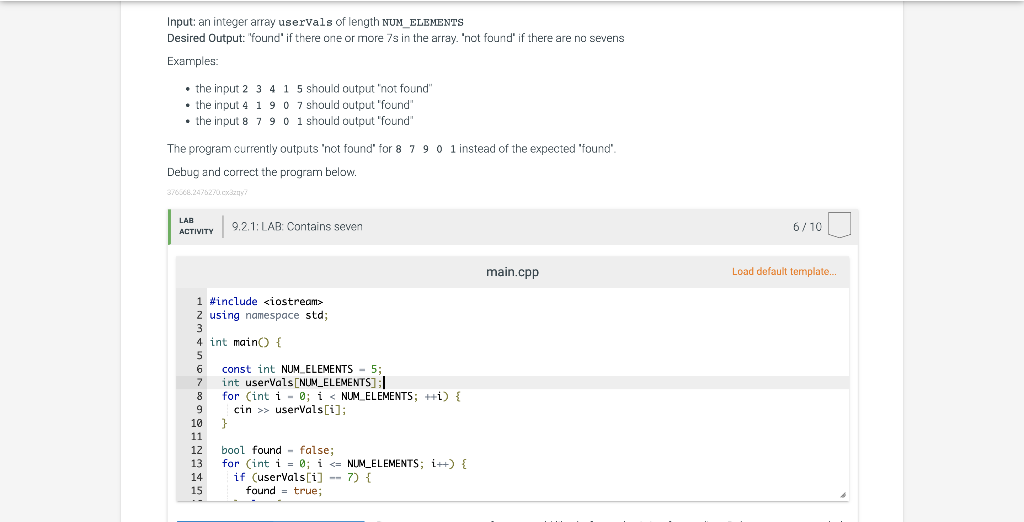The height and width of the screenshot is (522, 1024).
Task: Click the if (userVals[i] == 7) line
Action: (302, 478)
